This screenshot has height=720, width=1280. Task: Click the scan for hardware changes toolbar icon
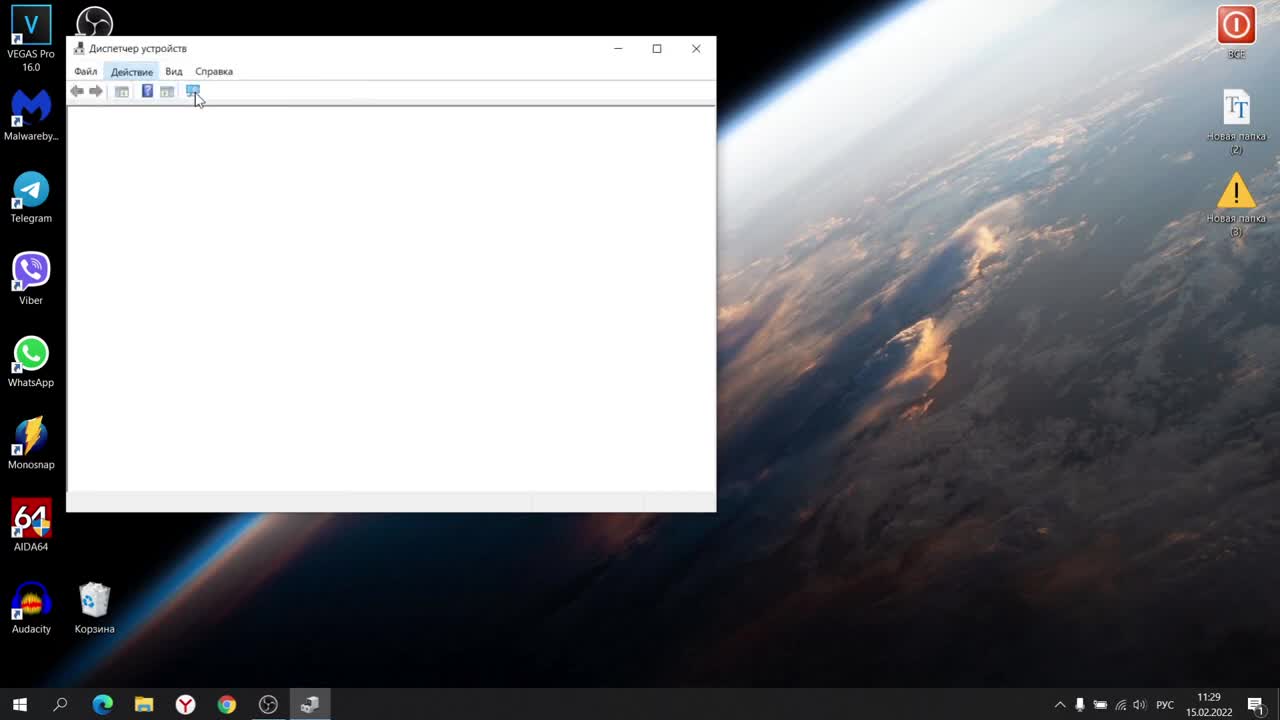tap(193, 91)
